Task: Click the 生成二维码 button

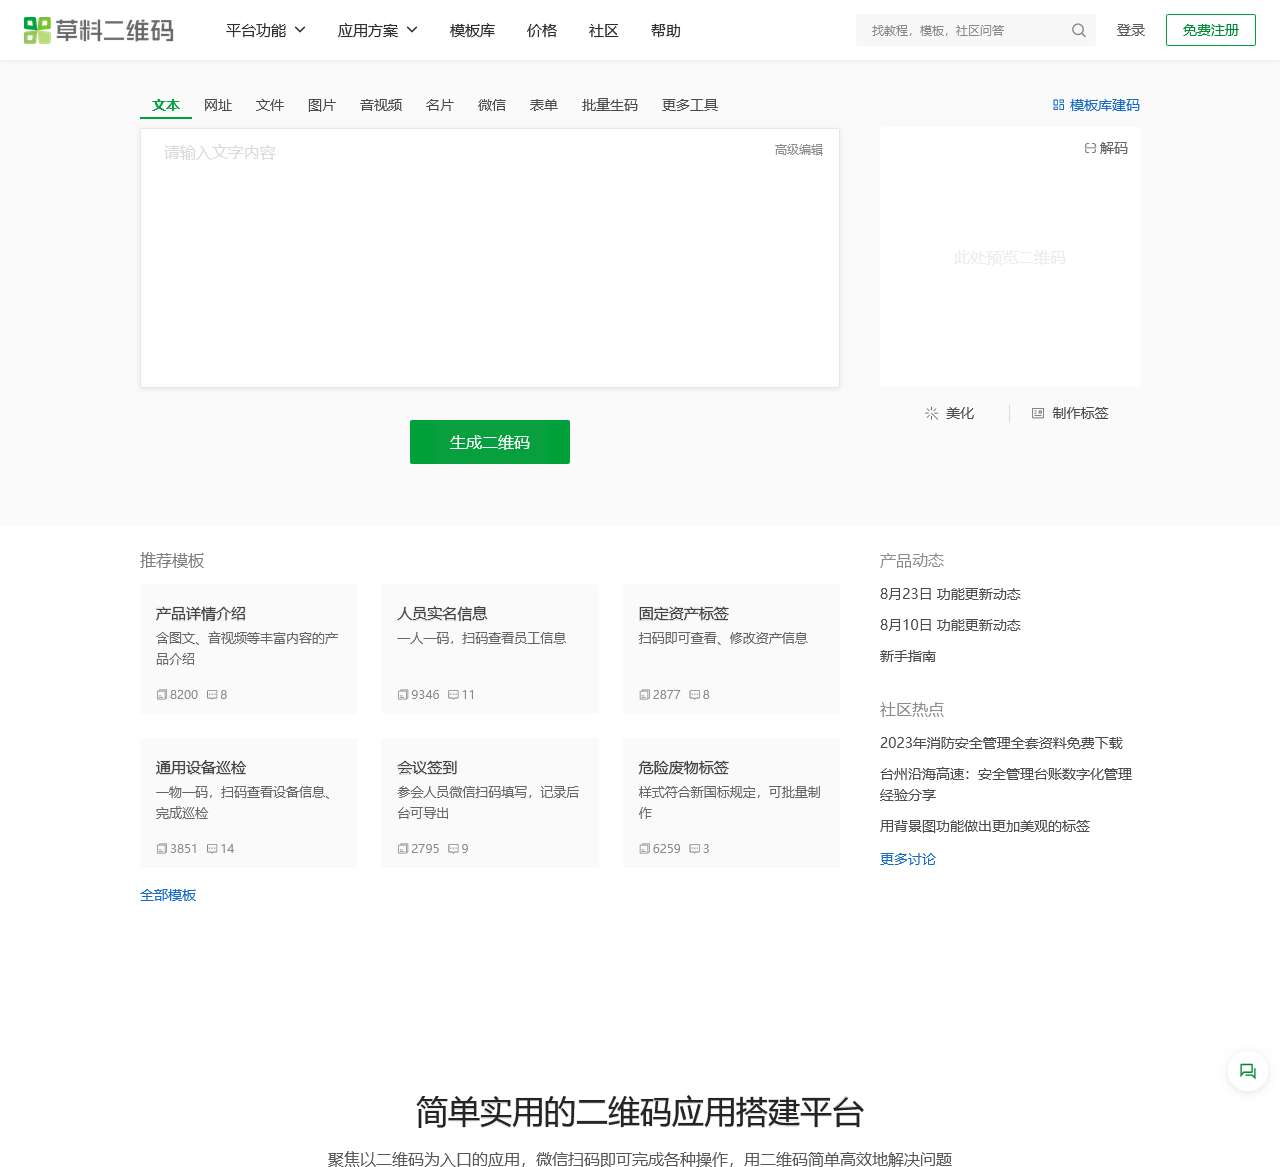Action: (x=490, y=442)
